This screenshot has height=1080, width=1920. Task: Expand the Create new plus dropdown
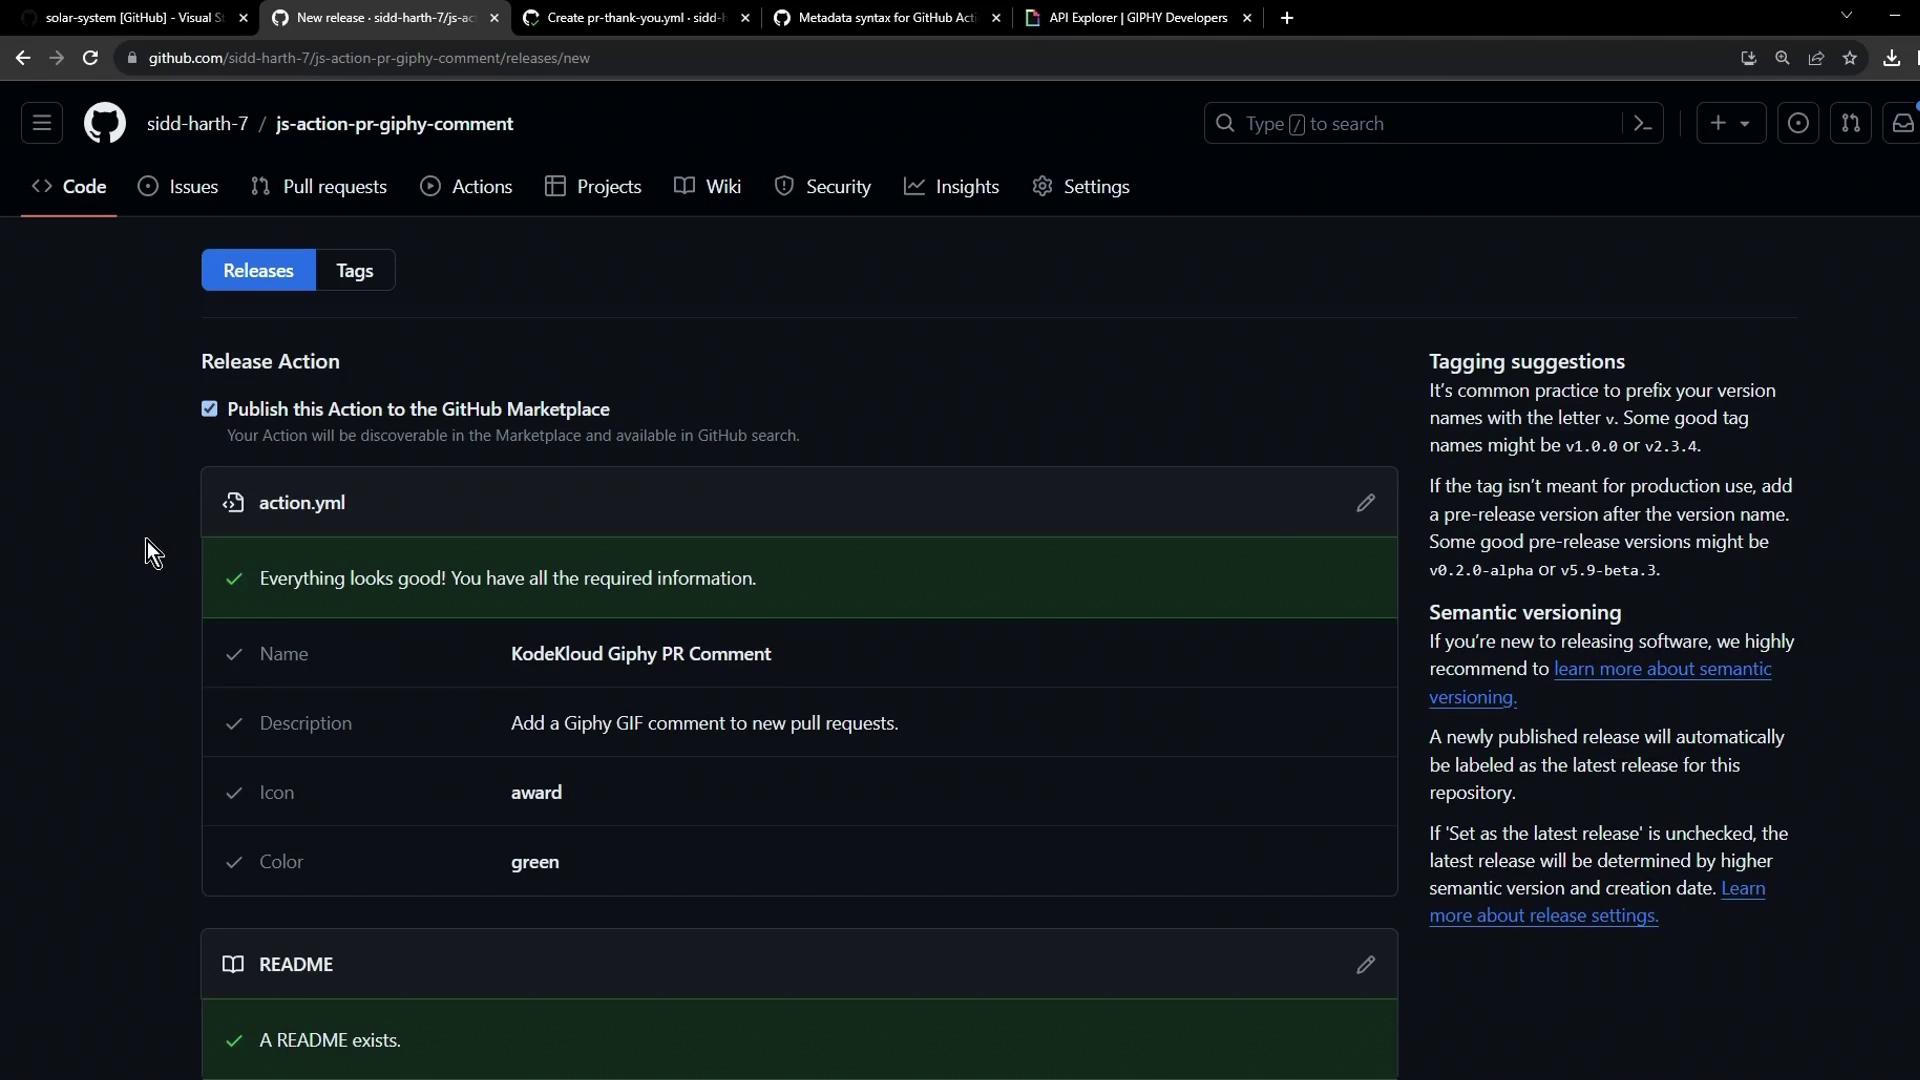click(x=1730, y=124)
